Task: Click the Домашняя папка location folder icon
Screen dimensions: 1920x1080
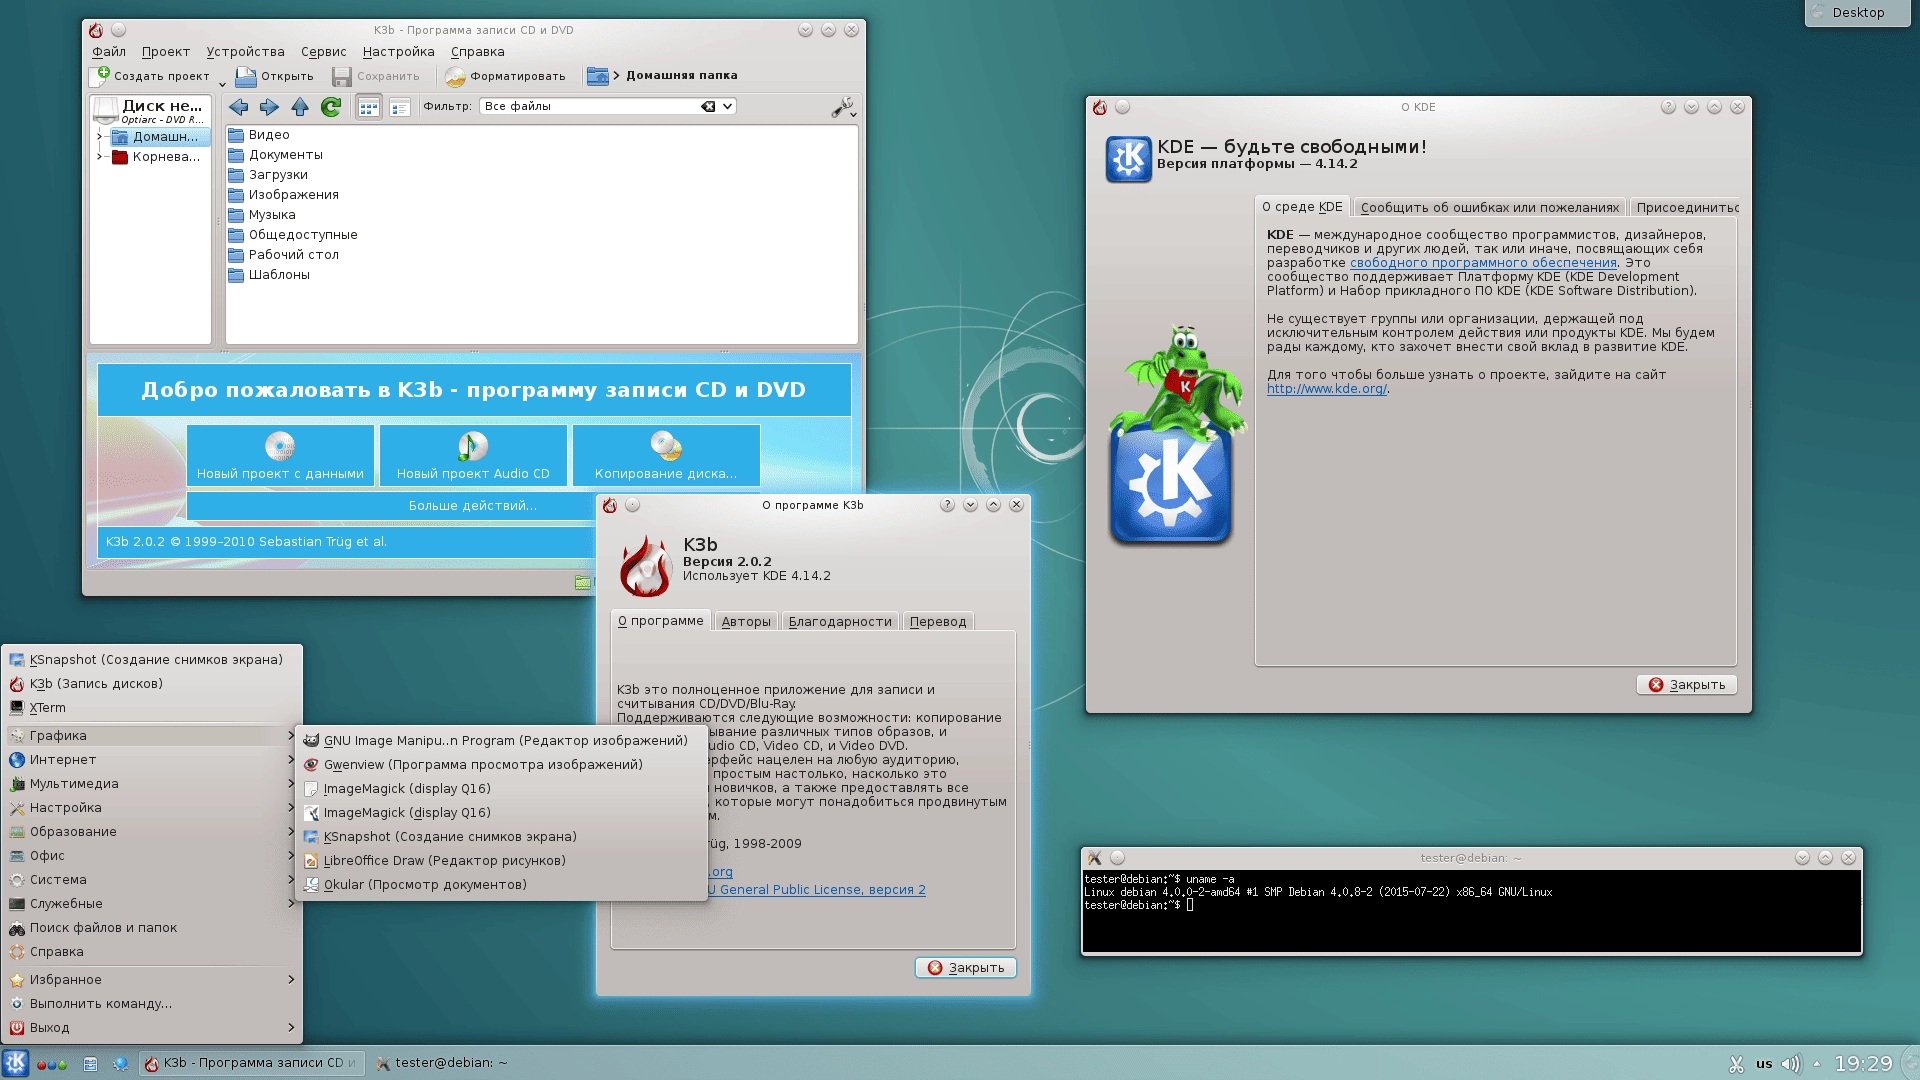Action: [597, 76]
